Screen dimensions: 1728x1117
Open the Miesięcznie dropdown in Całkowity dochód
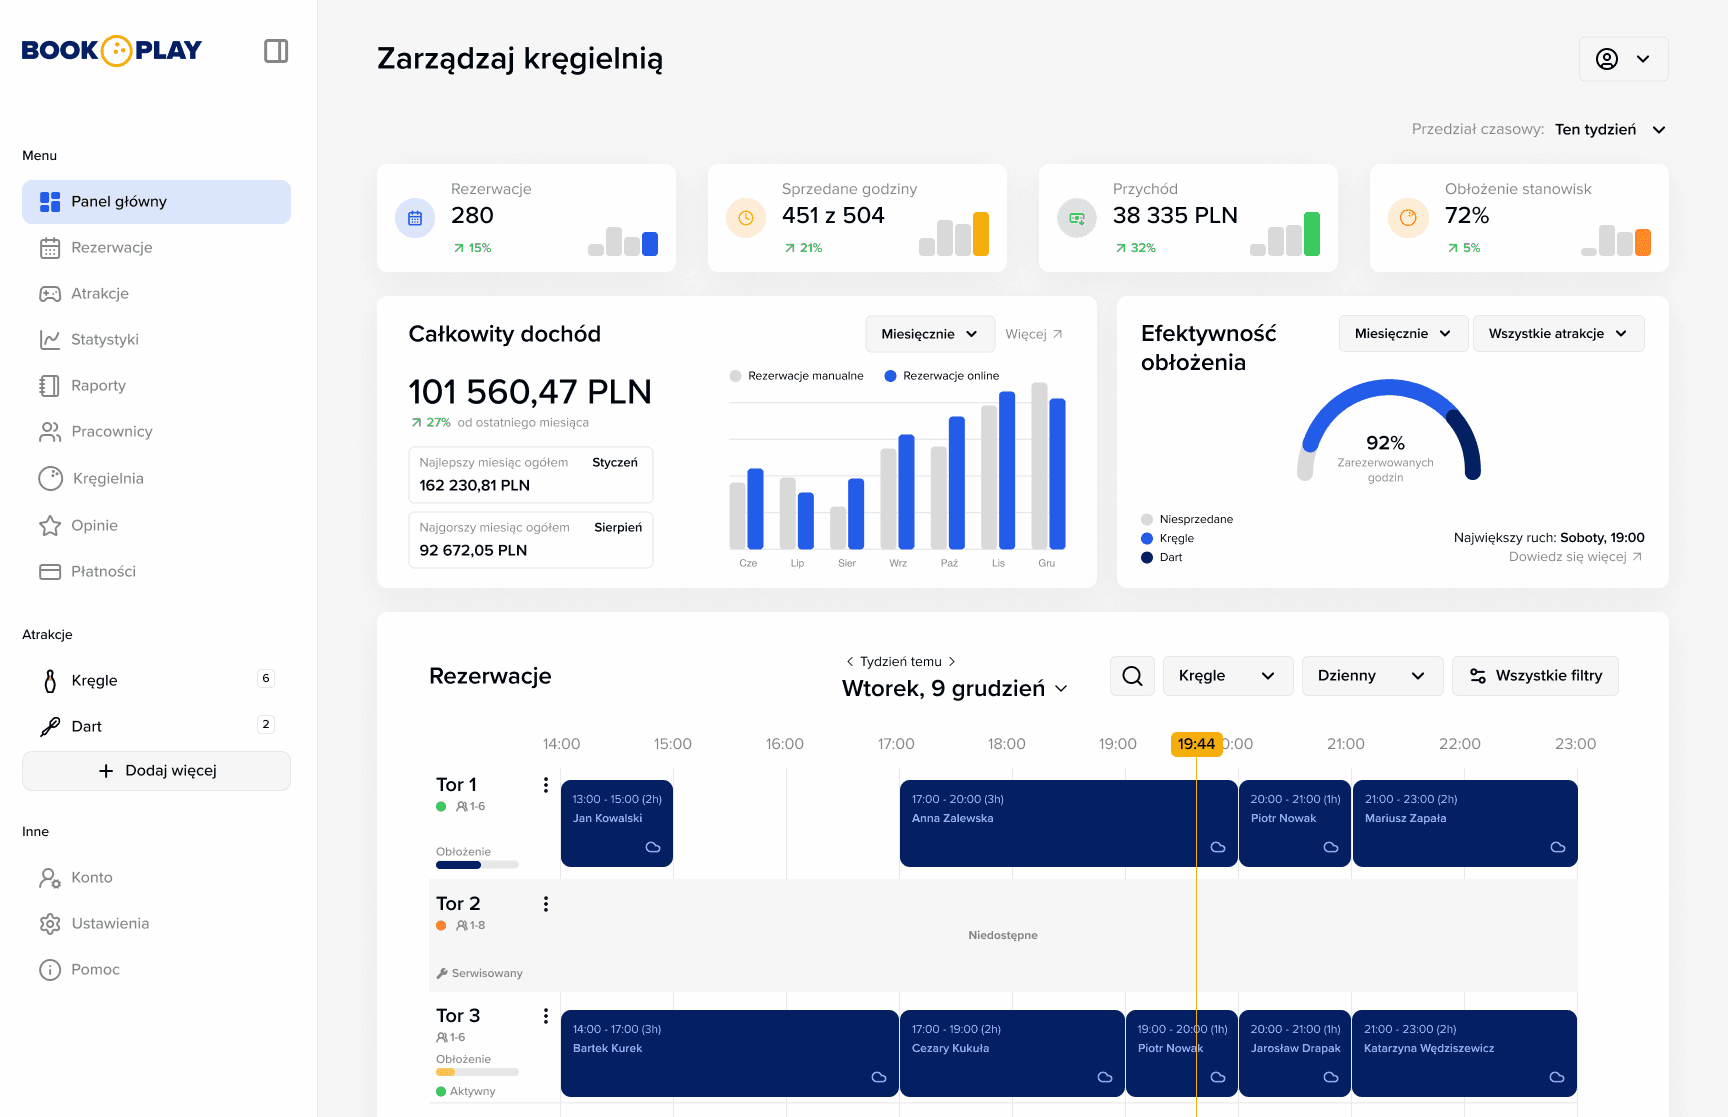point(929,333)
